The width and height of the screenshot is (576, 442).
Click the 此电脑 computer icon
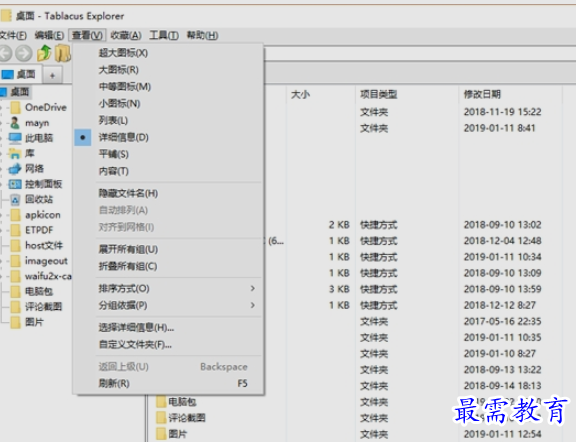tap(15, 138)
